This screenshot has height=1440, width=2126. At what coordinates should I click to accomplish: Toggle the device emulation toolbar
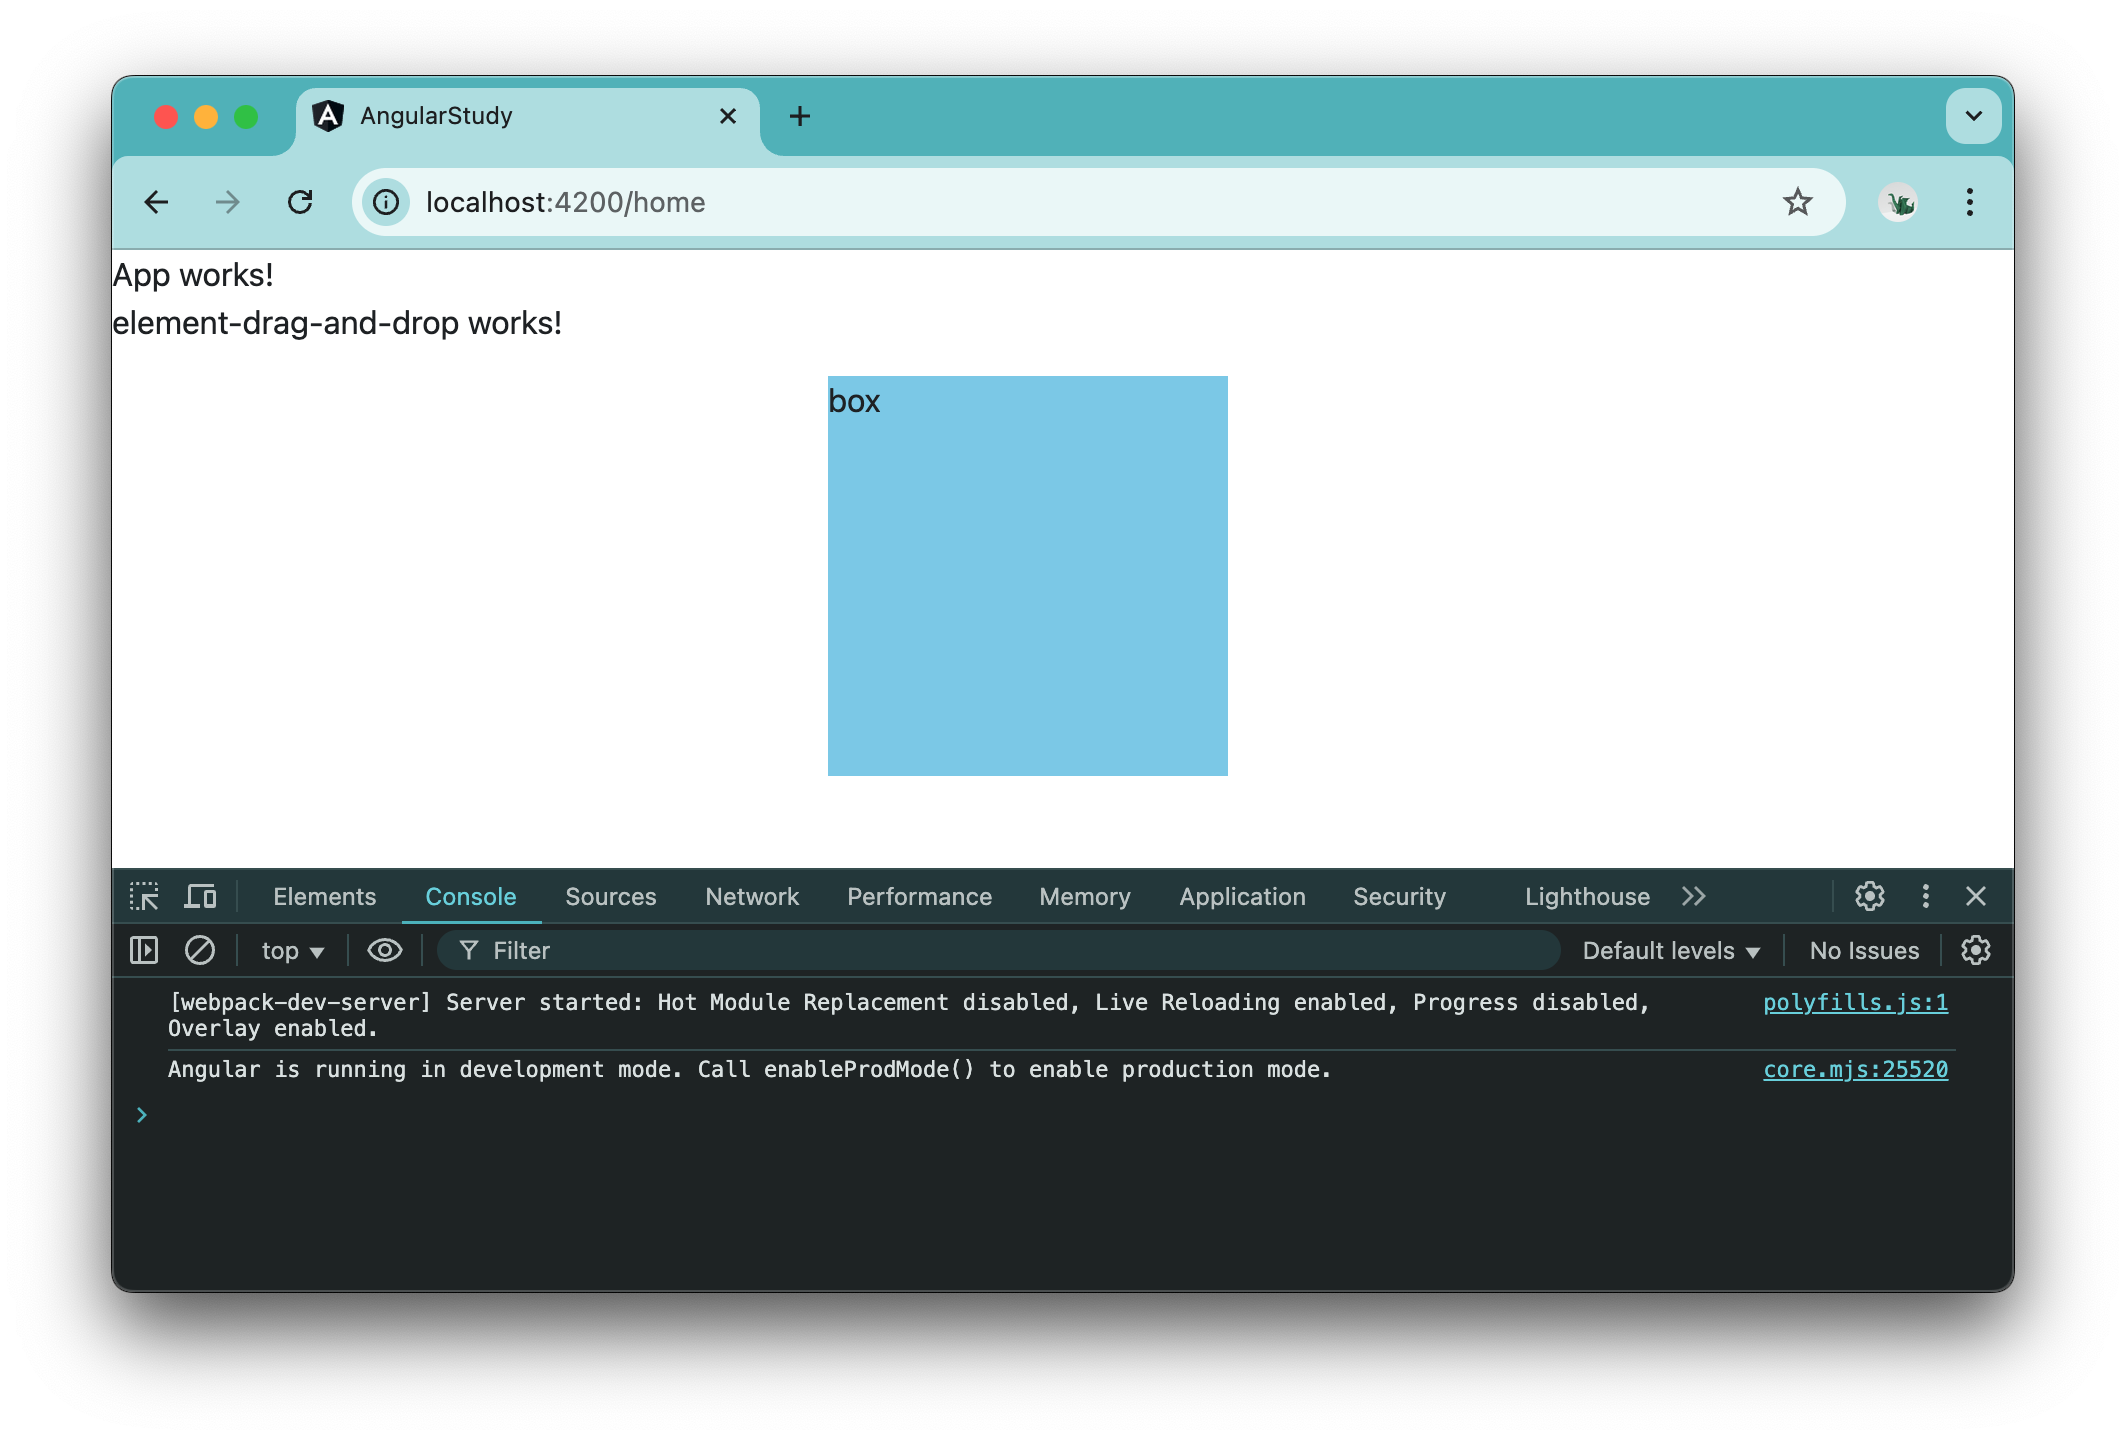200,896
